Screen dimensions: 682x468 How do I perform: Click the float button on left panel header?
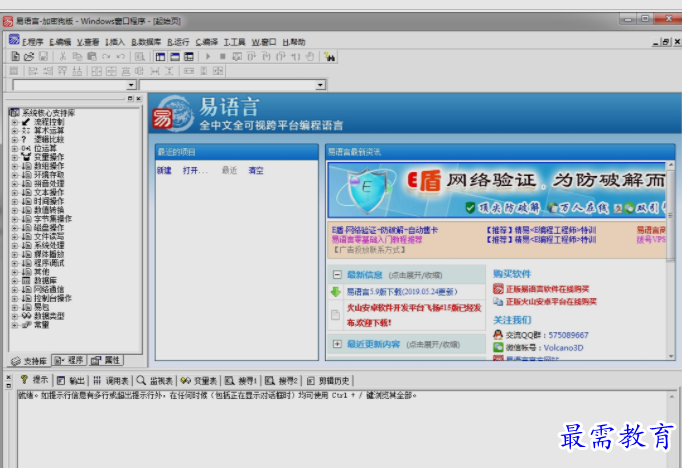point(130,99)
